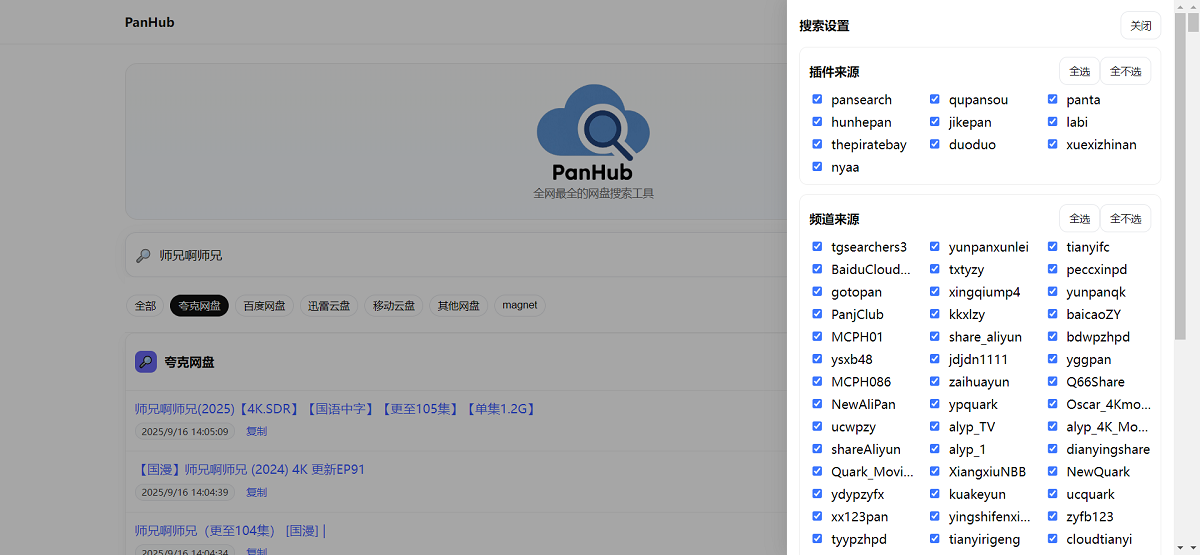The height and width of the screenshot is (555, 1200).
Task: Show all results via 全部 tab
Action: click(x=146, y=306)
